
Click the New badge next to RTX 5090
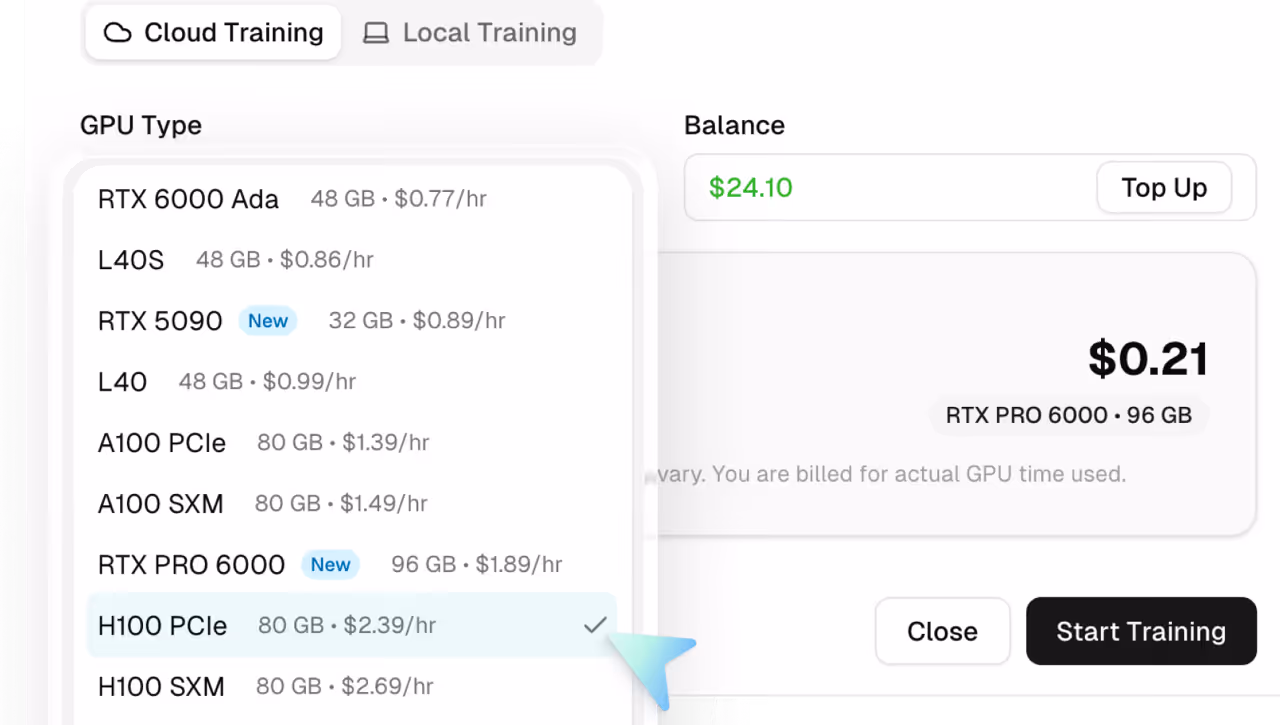[267, 320]
